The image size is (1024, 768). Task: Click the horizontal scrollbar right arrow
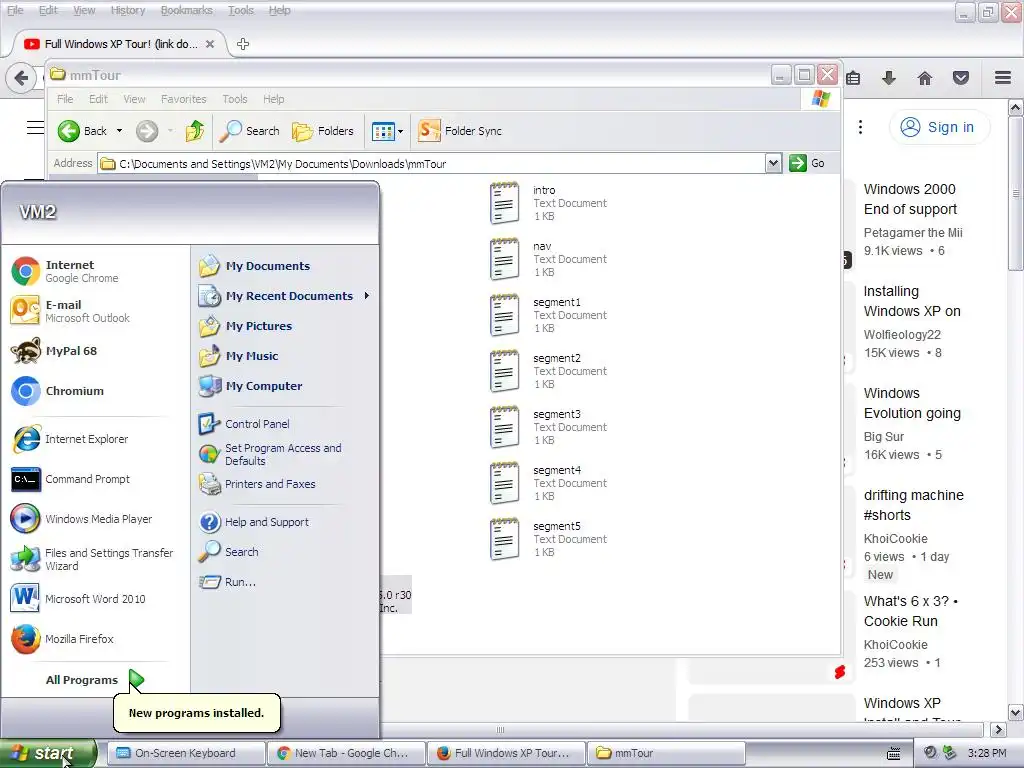[x=998, y=729]
